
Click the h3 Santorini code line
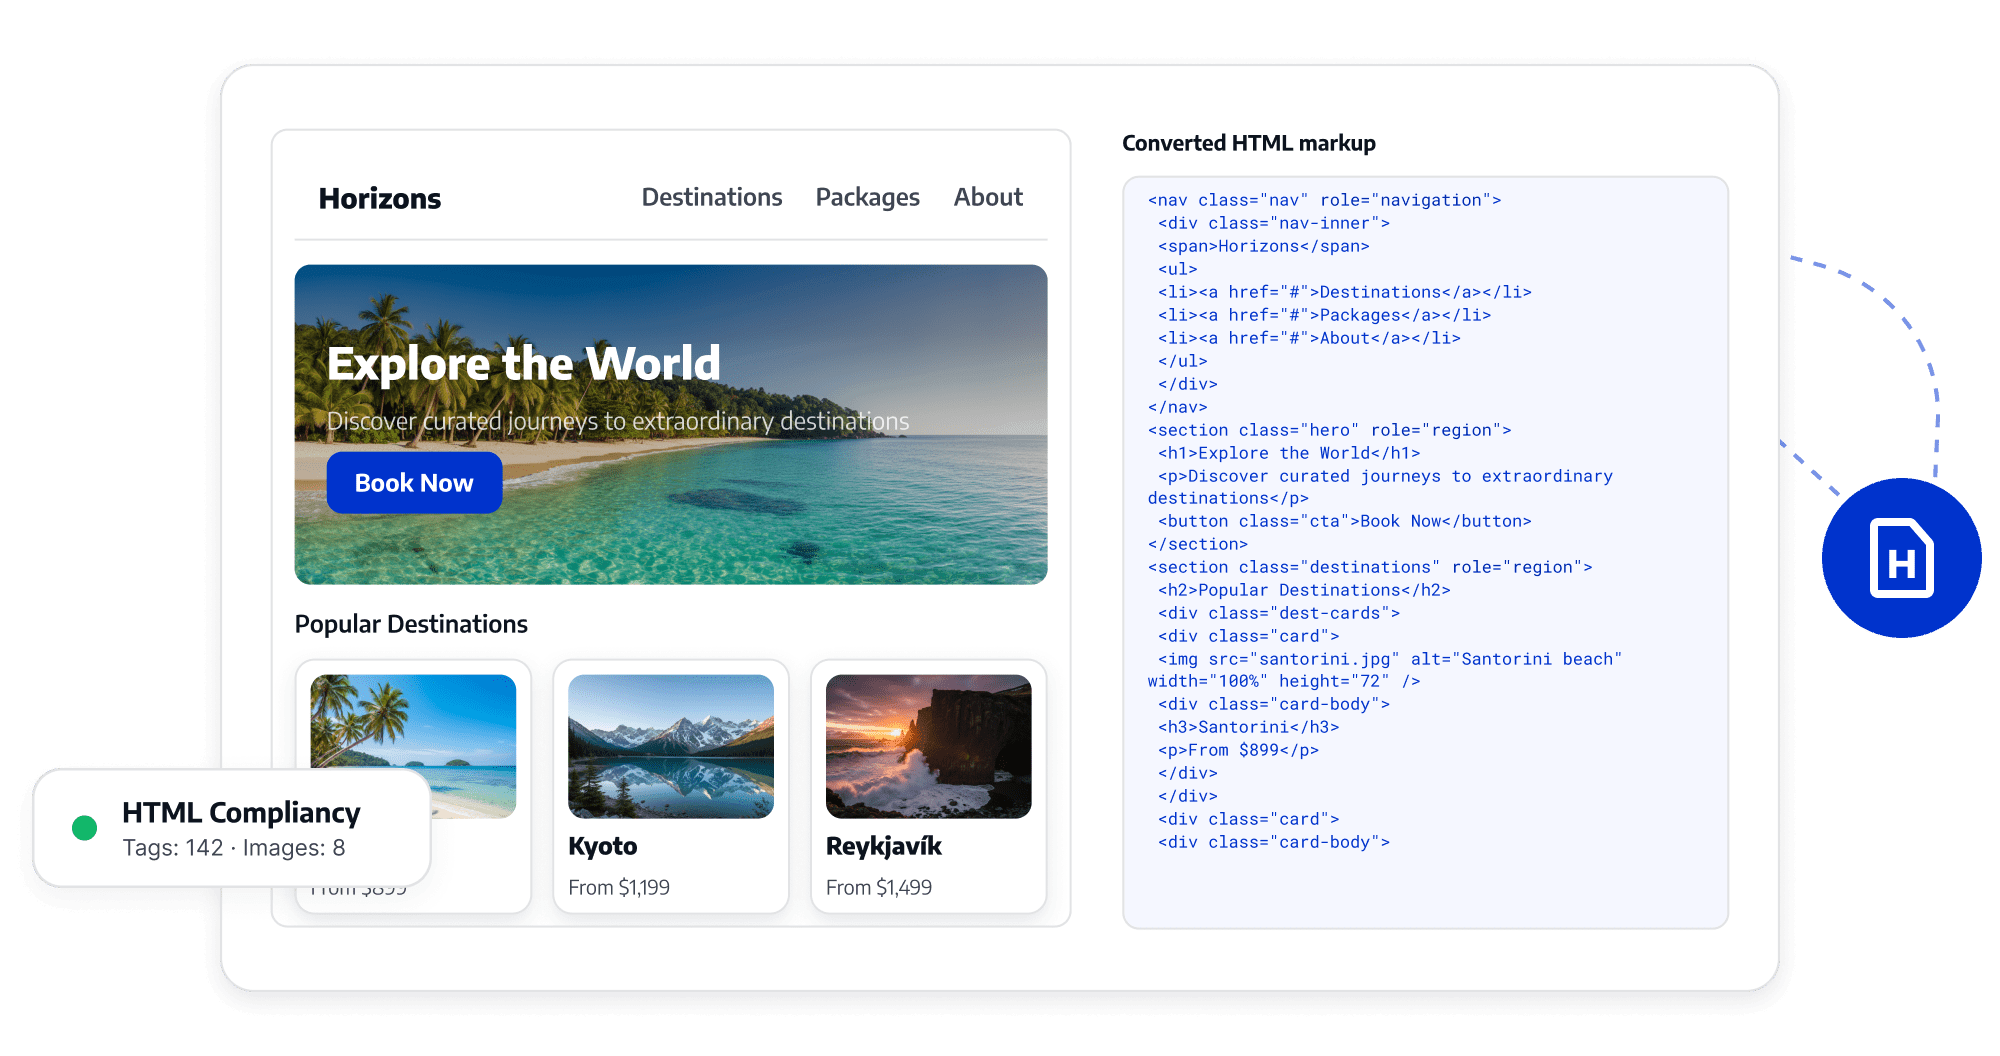(x=1249, y=727)
